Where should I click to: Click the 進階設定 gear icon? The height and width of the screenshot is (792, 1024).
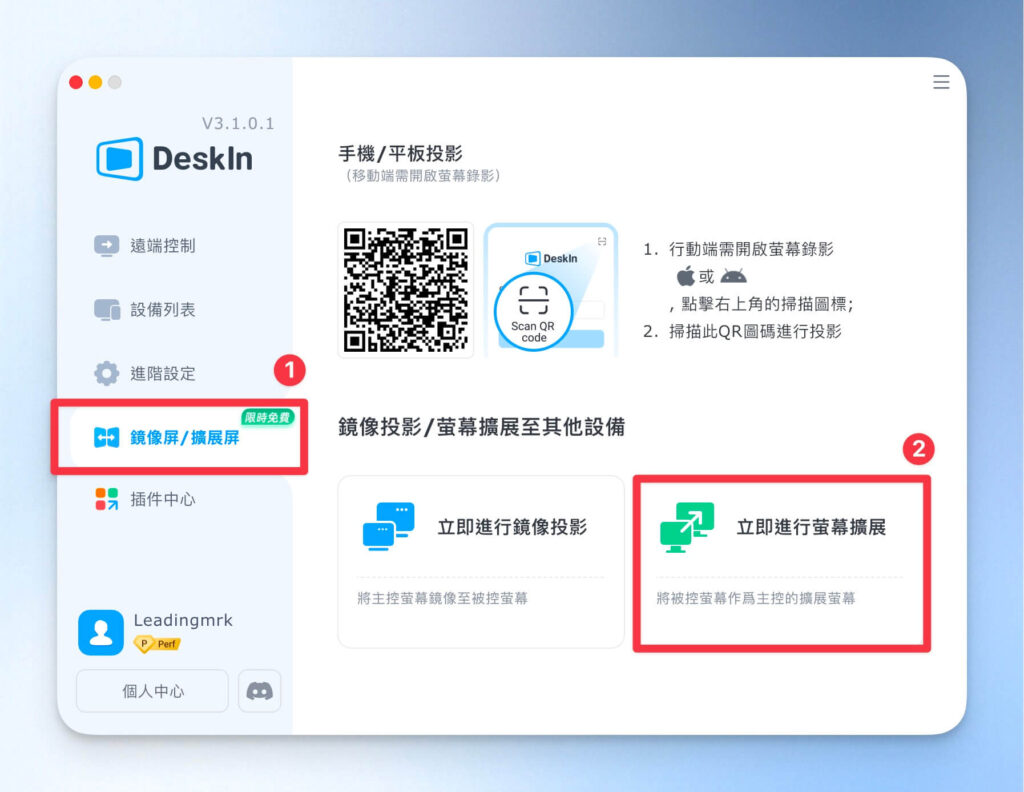tap(106, 373)
